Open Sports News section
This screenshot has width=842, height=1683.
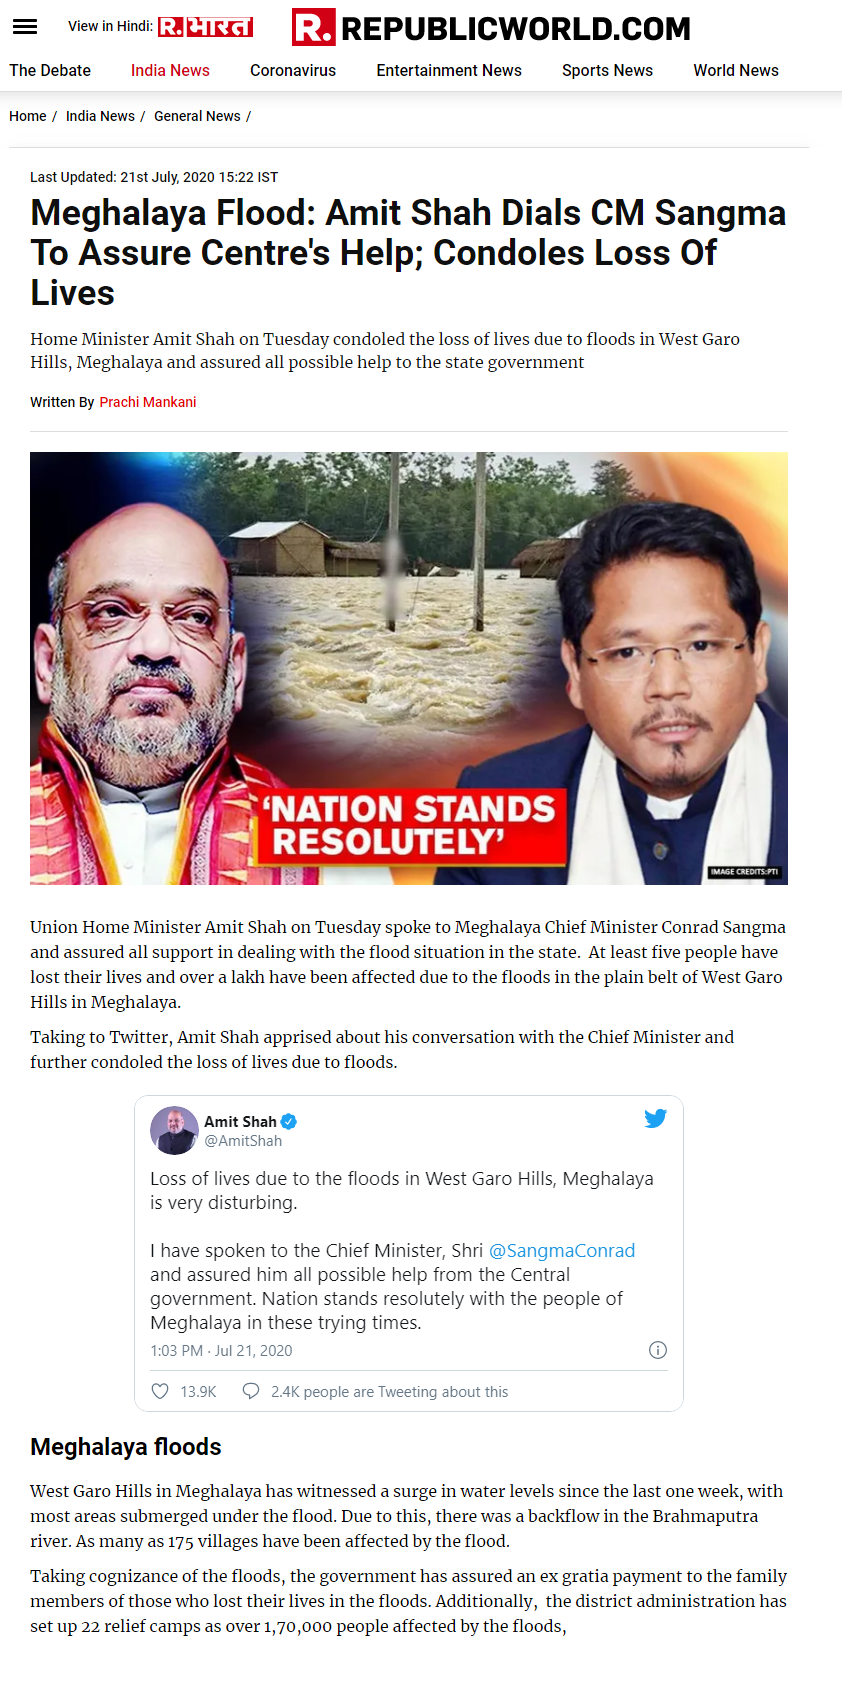(607, 70)
